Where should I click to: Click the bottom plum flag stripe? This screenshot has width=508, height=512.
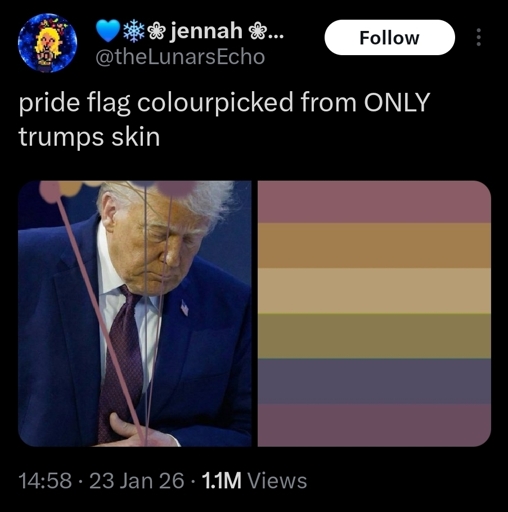pyautogui.click(x=374, y=425)
